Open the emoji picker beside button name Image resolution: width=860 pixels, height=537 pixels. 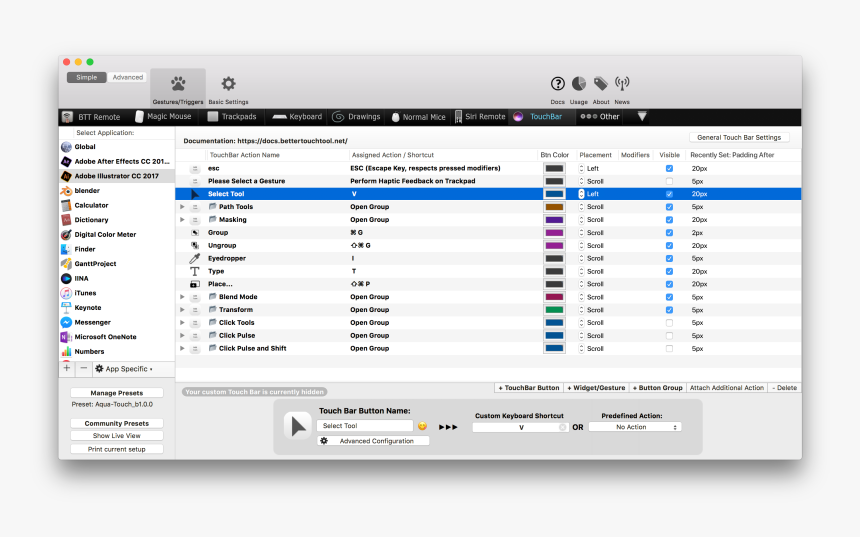click(422, 426)
